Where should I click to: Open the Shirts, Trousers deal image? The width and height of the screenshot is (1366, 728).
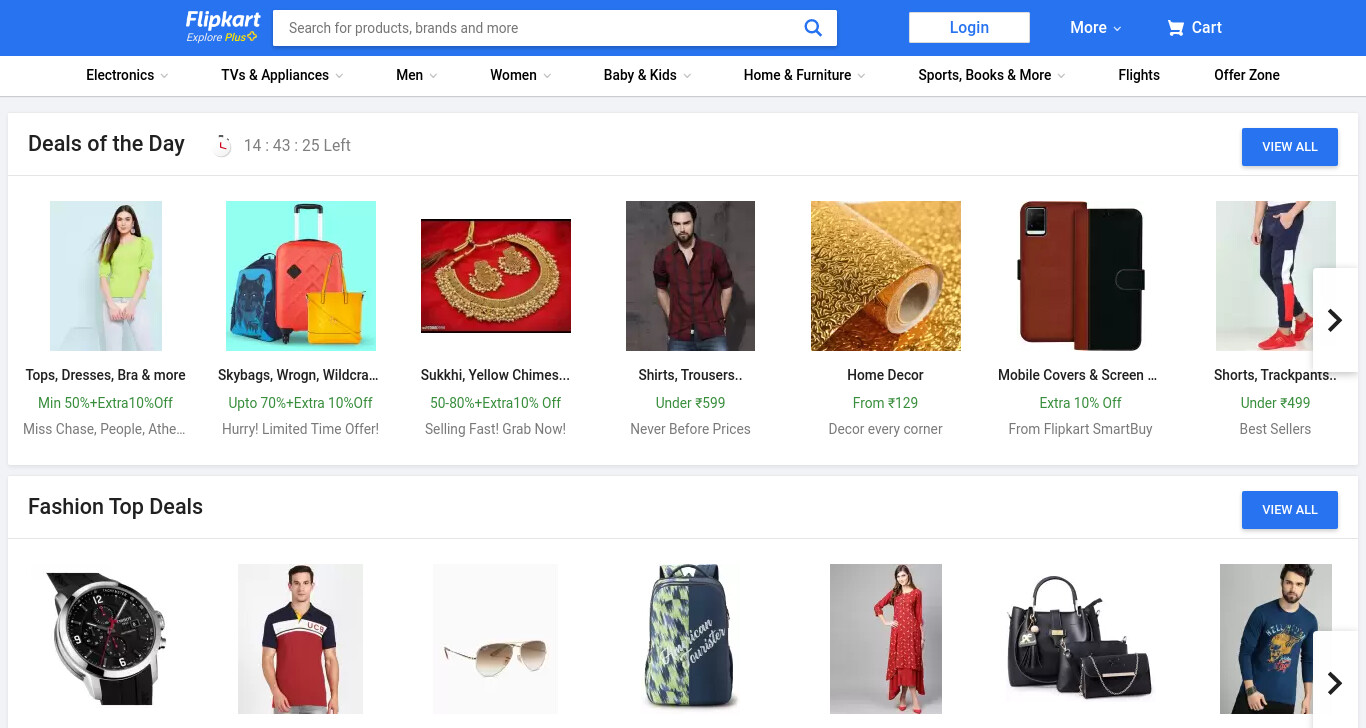[x=690, y=276]
